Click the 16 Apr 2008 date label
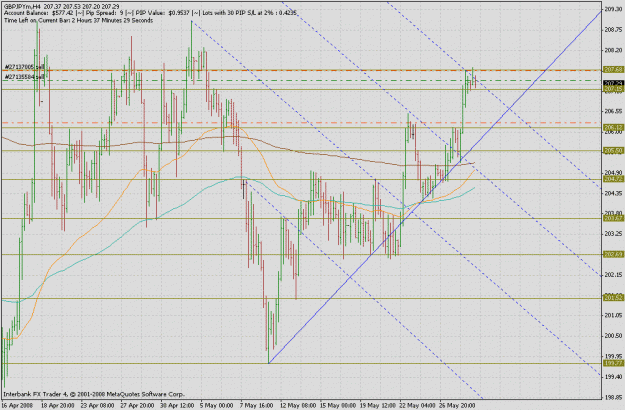 coord(16,406)
